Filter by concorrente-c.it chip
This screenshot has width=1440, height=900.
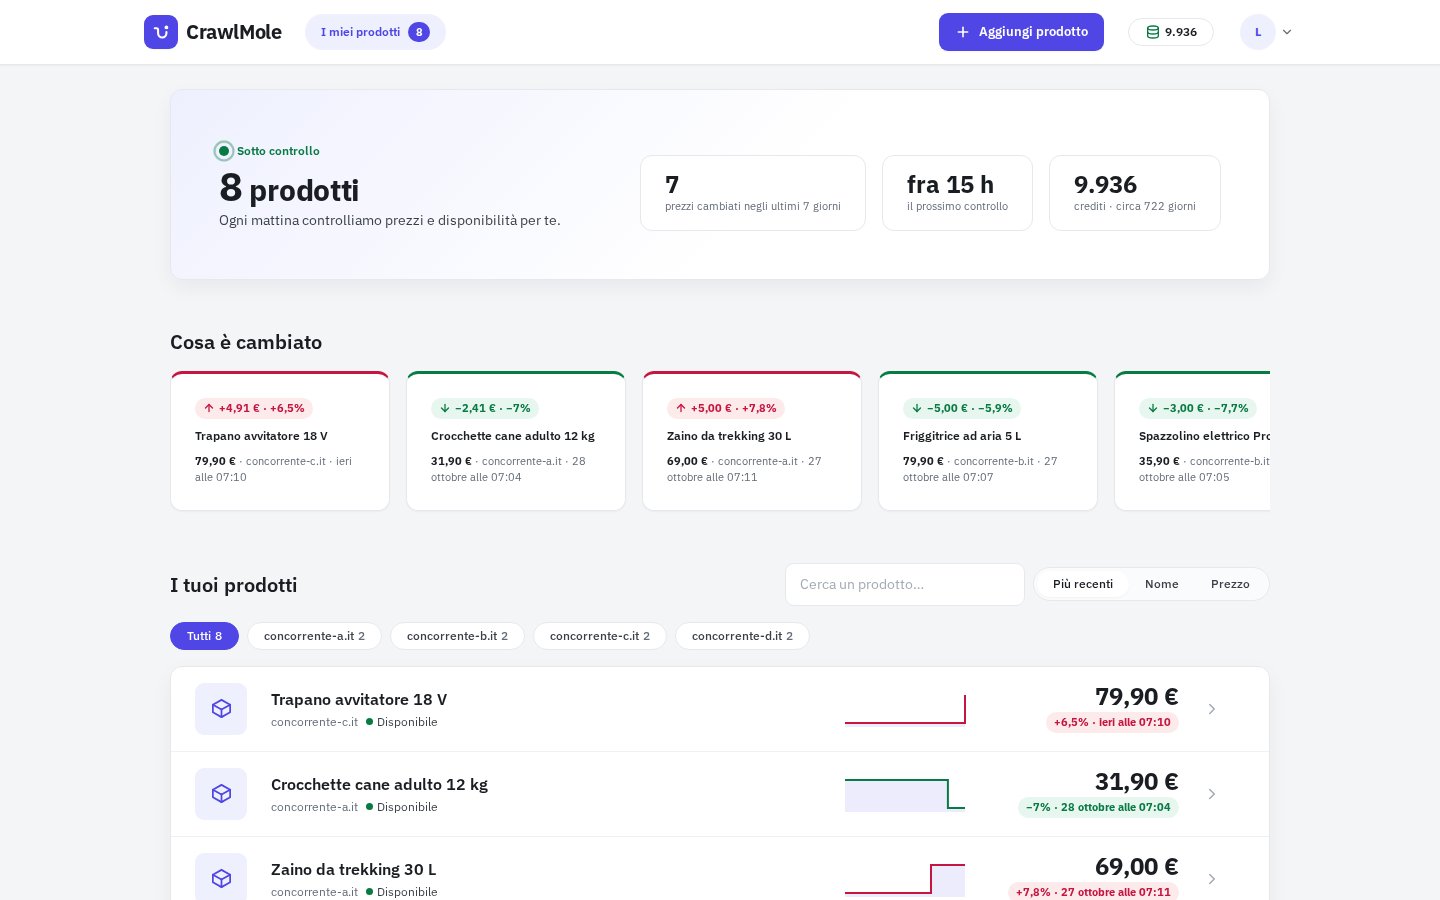pos(600,636)
